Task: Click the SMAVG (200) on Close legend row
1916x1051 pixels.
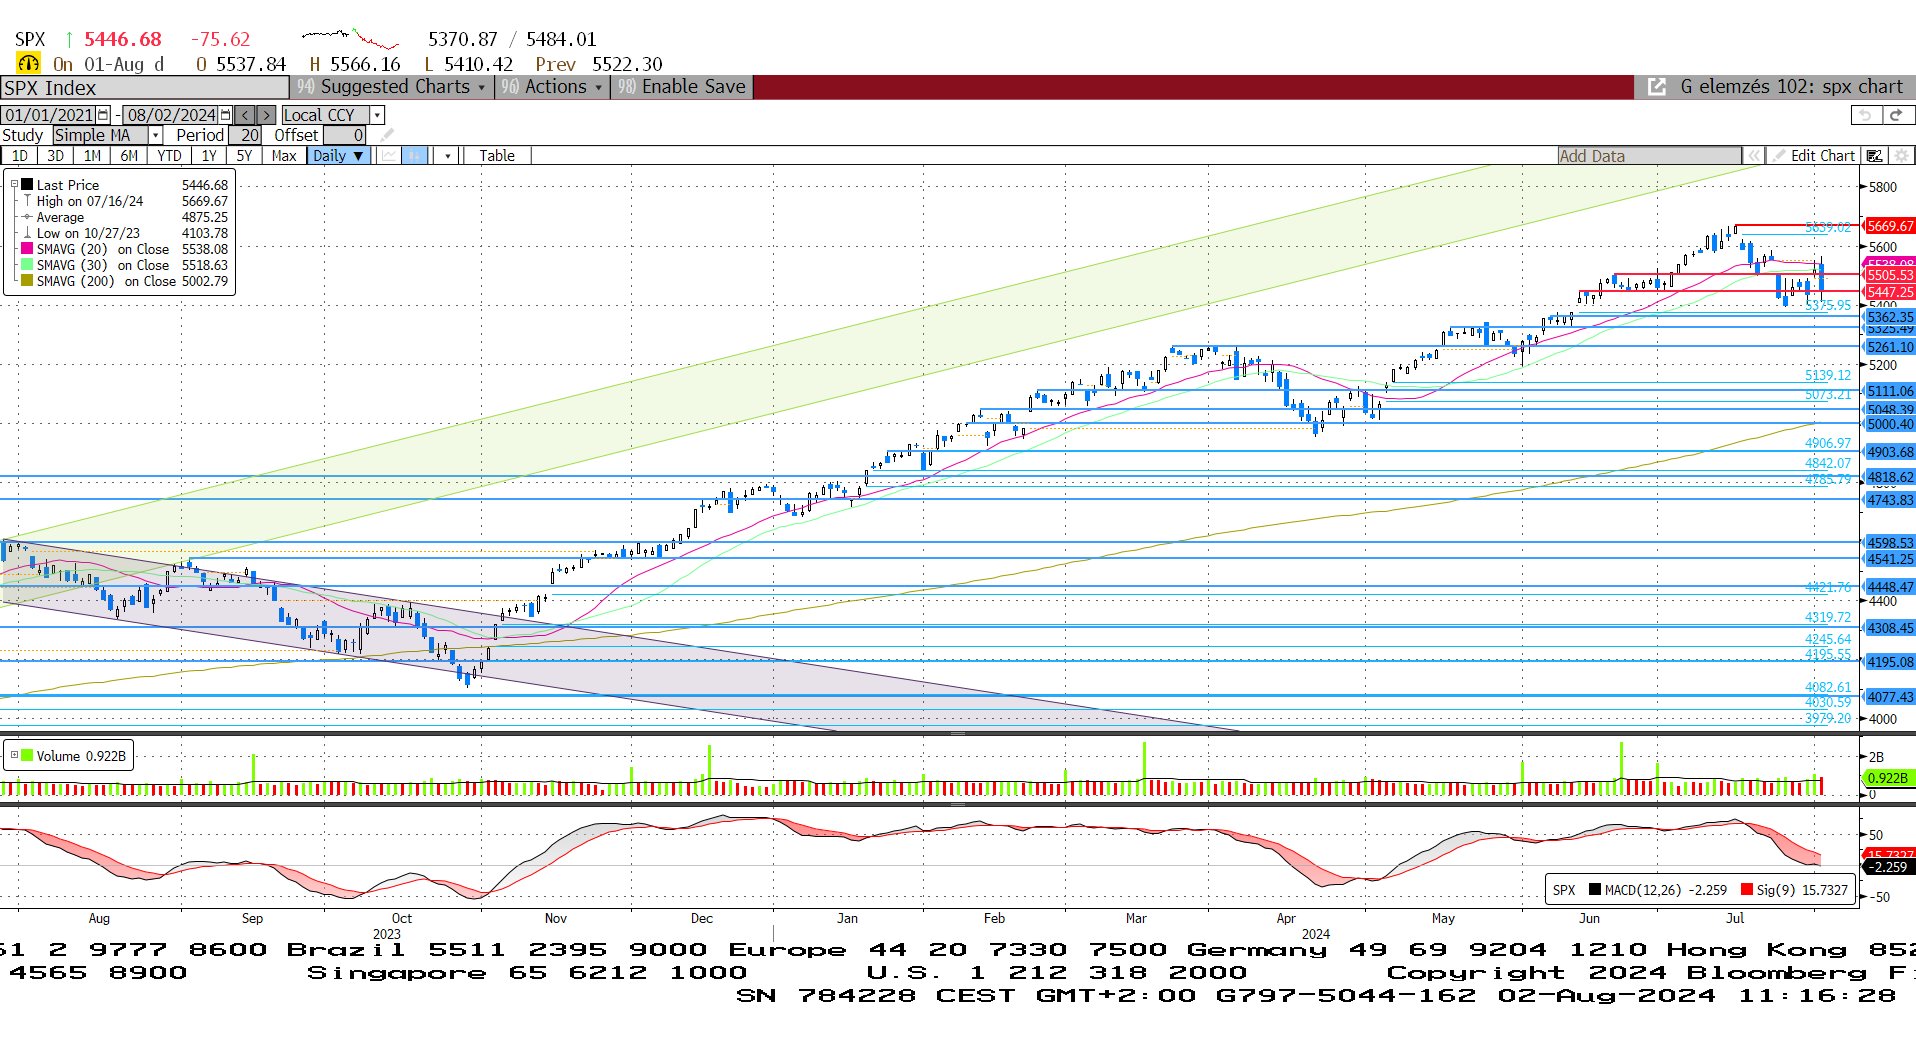Action: click(x=124, y=281)
